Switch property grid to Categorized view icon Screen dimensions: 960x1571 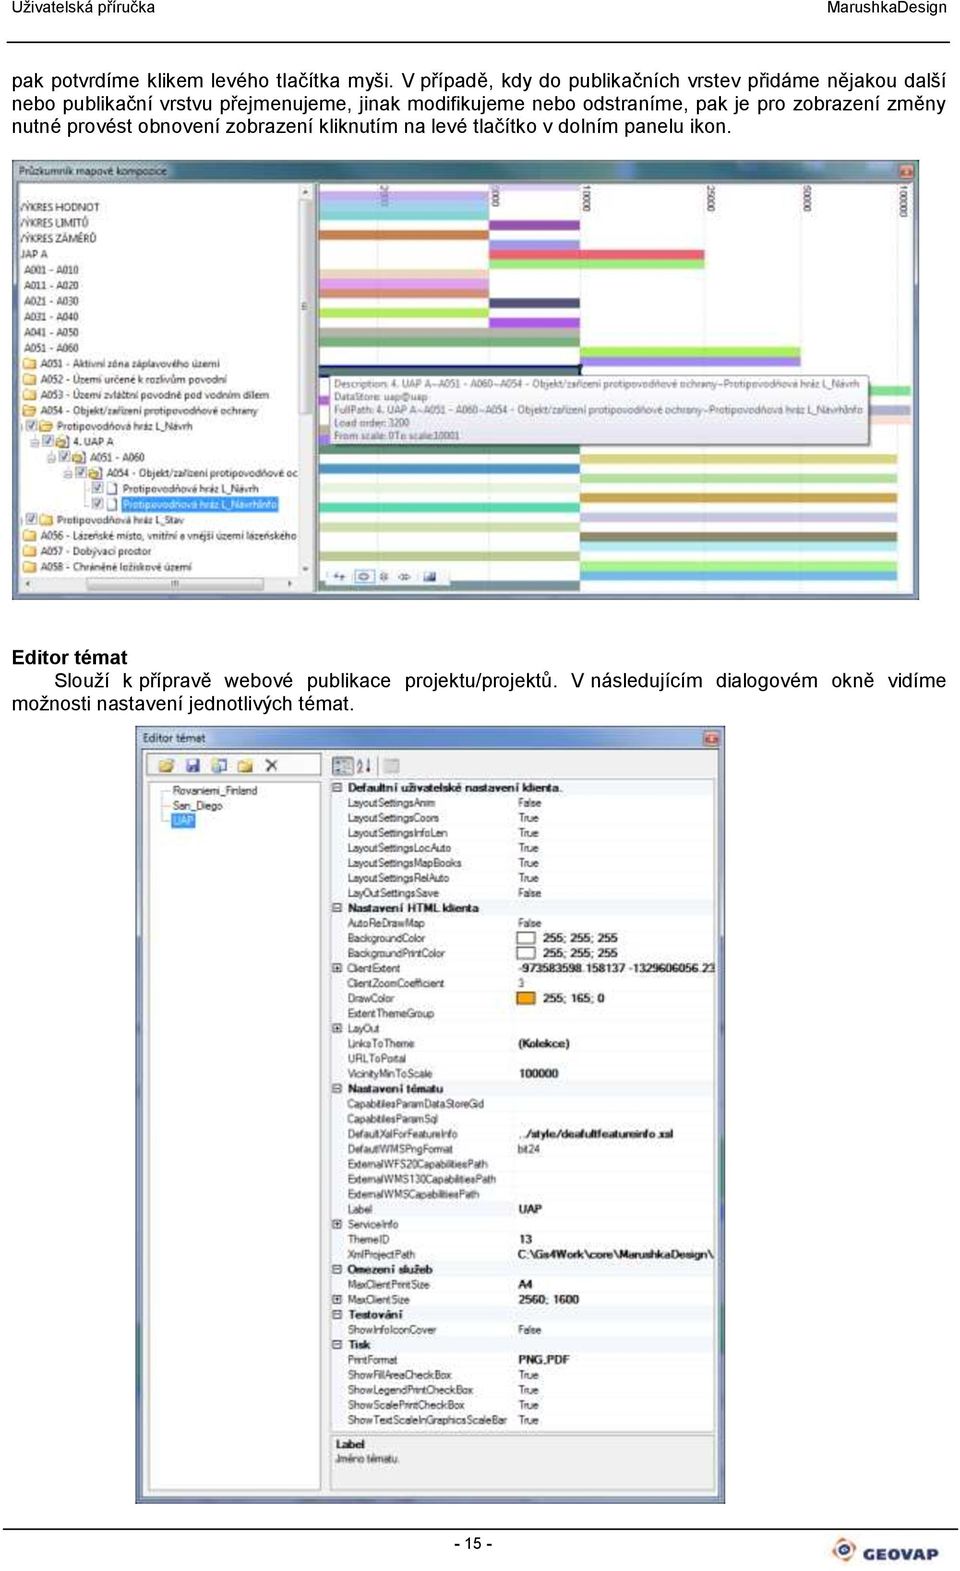(x=343, y=765)
